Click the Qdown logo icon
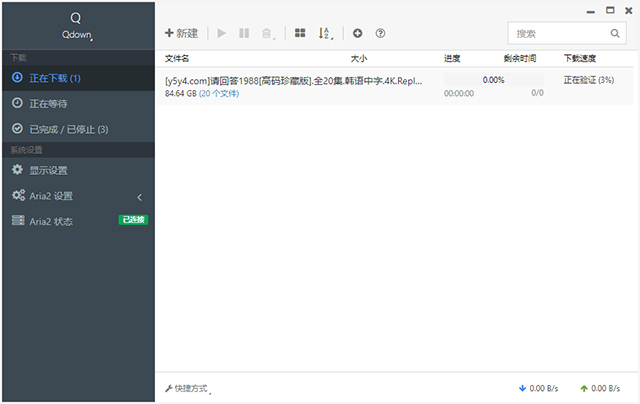The image size is (640, 404). pyautogui.click(x=76, y=18)
